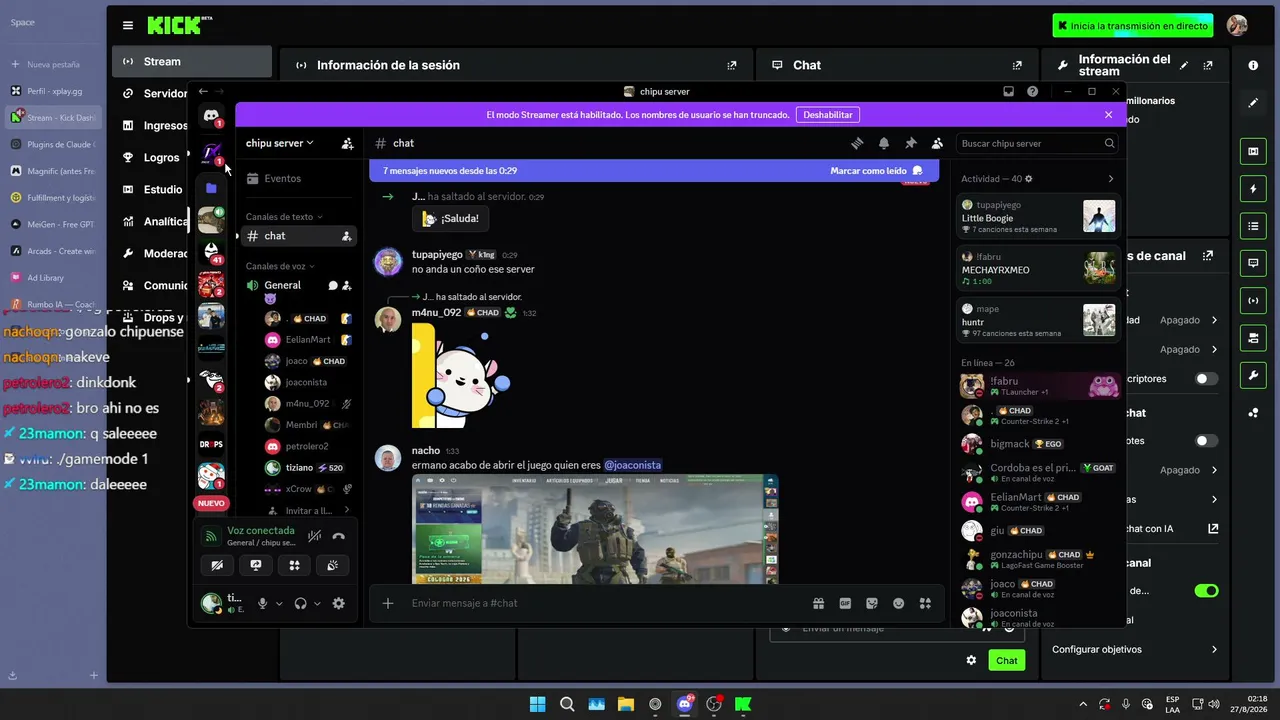Invite members icon next to chipu server
This screenshot has width=1280, height=720.
[347, 143]
